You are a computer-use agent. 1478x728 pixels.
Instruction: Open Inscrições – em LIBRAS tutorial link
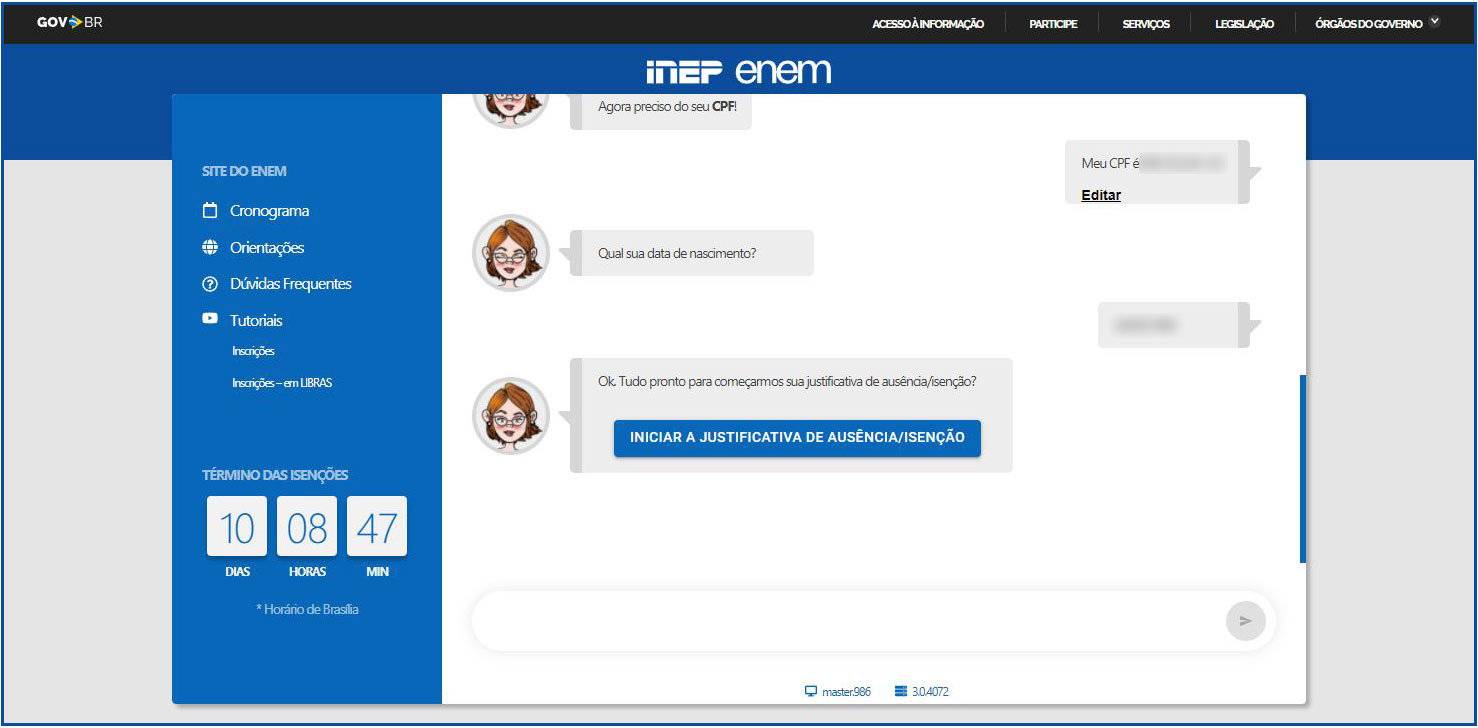pyautogui.click(x=282, y=383)
